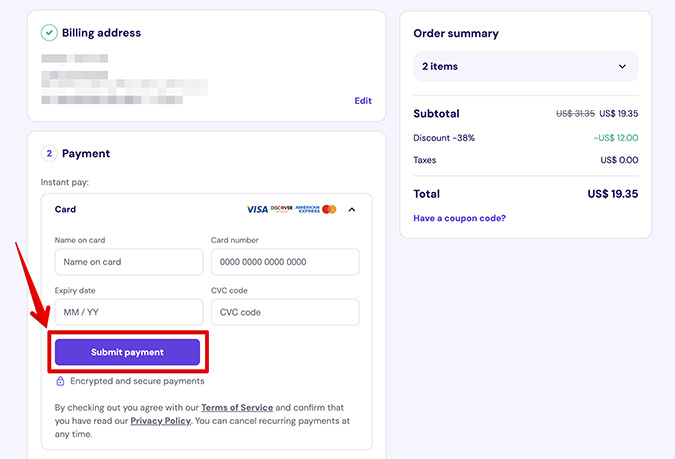This screenshot has width=675, height=459.
Task: Click the Mastercard logo
Action: (x=329, y=209)
